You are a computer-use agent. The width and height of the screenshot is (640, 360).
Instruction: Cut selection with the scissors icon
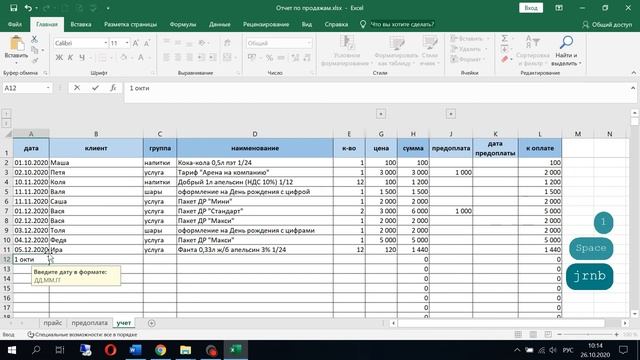(x=34, y=39)
